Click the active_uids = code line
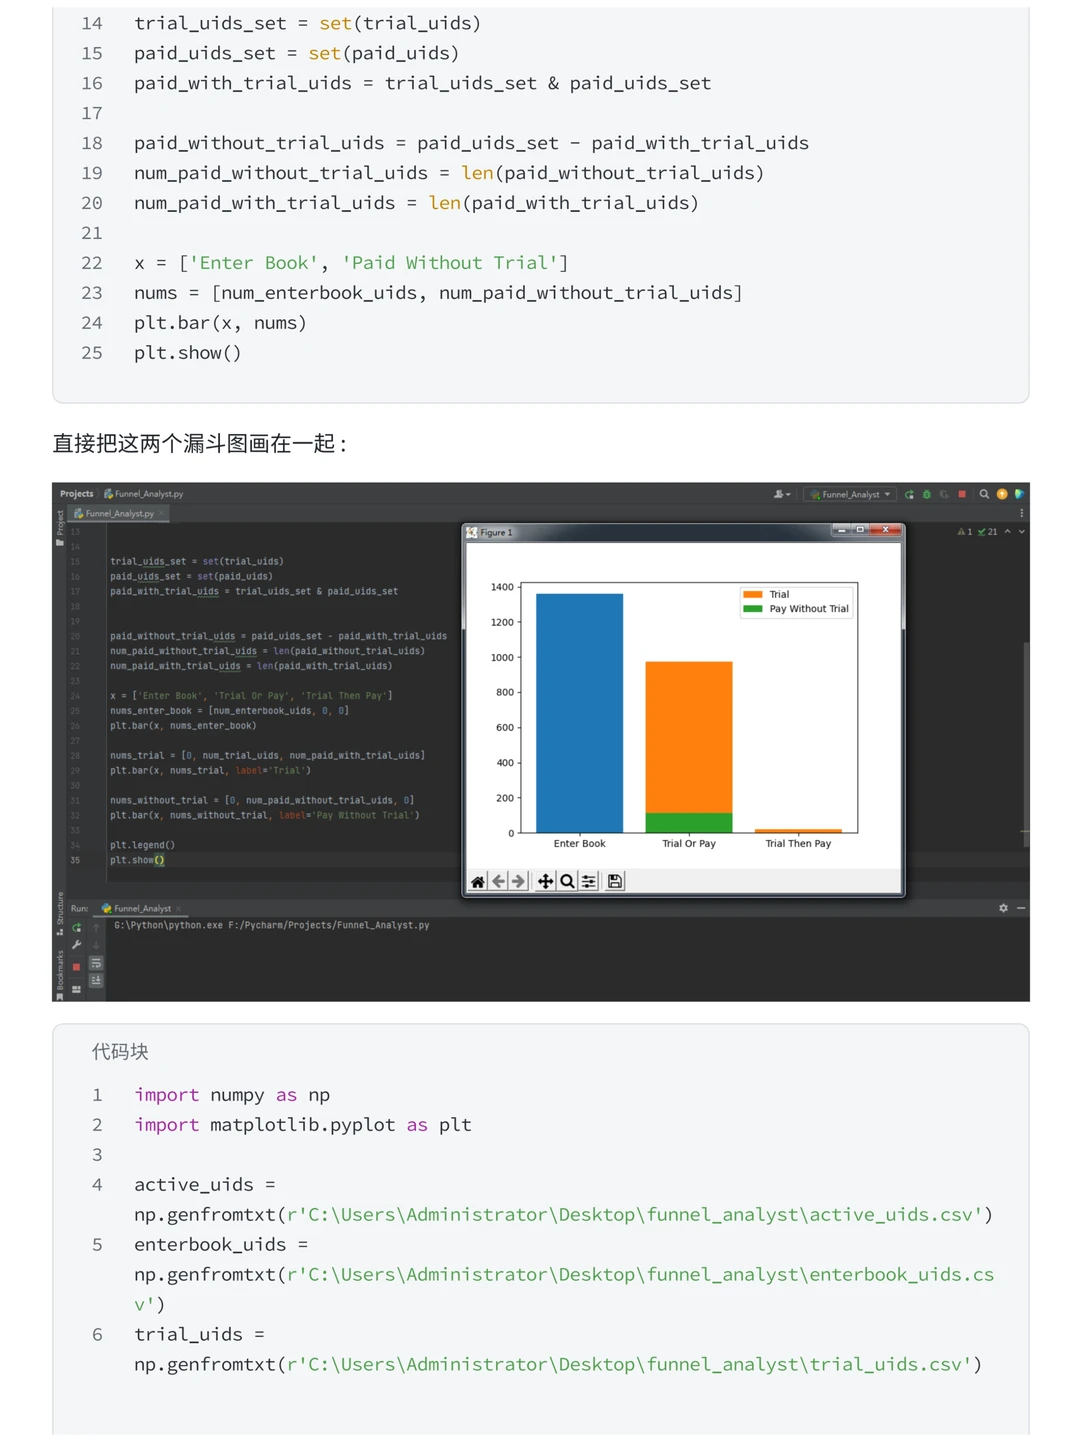Viewport: 1080px width, 1440px height. tap(205, 1185)
